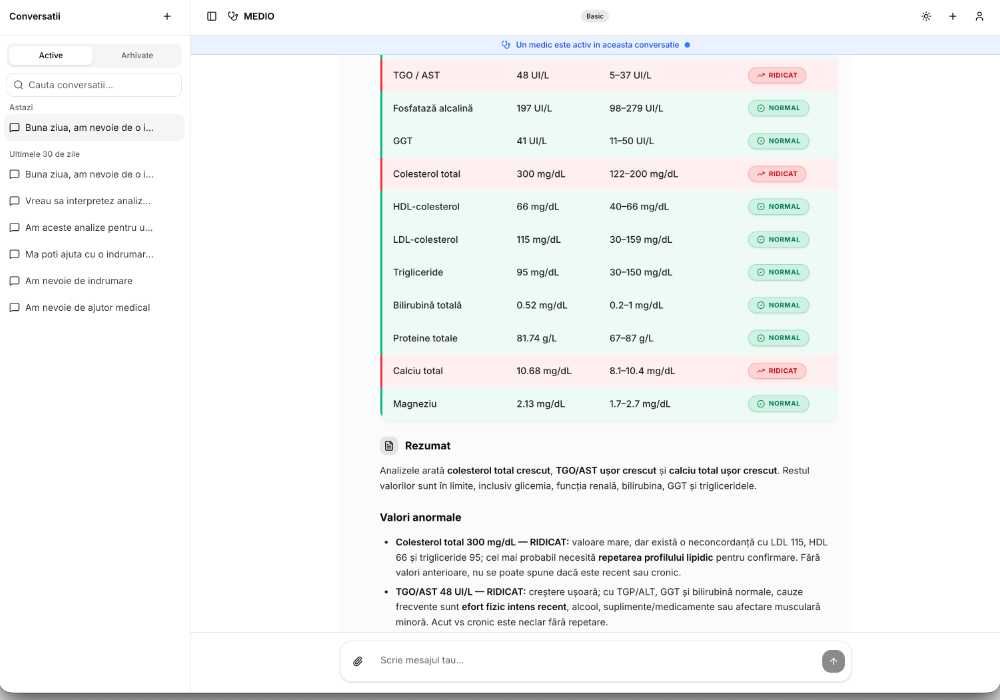Click the 'Un medic este activ' banner text
Image resolution: width=1000 pixels, height=700 pixels.
pos(597,45)
